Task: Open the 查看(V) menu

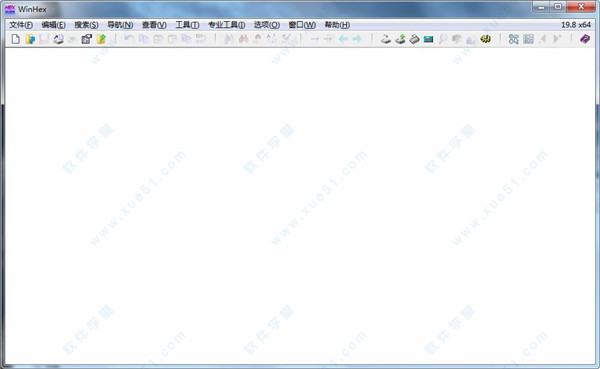Action: (x=154, y=25)
